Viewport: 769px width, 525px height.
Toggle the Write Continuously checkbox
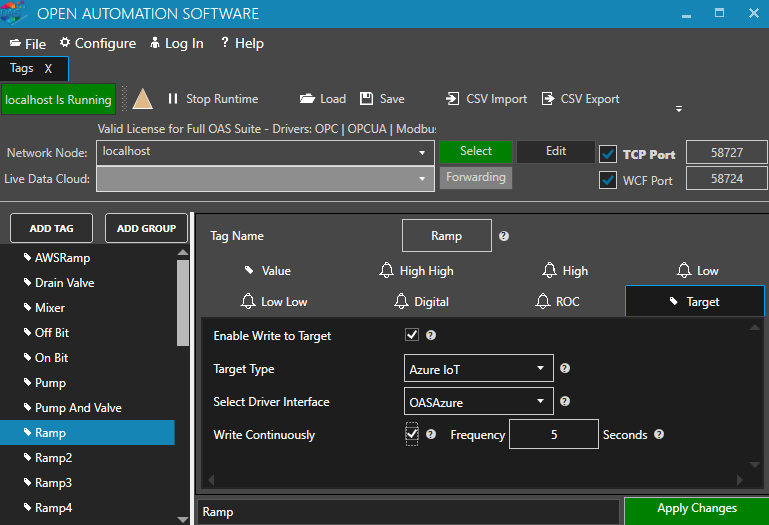pyautogui.click(x=411, y=434)
